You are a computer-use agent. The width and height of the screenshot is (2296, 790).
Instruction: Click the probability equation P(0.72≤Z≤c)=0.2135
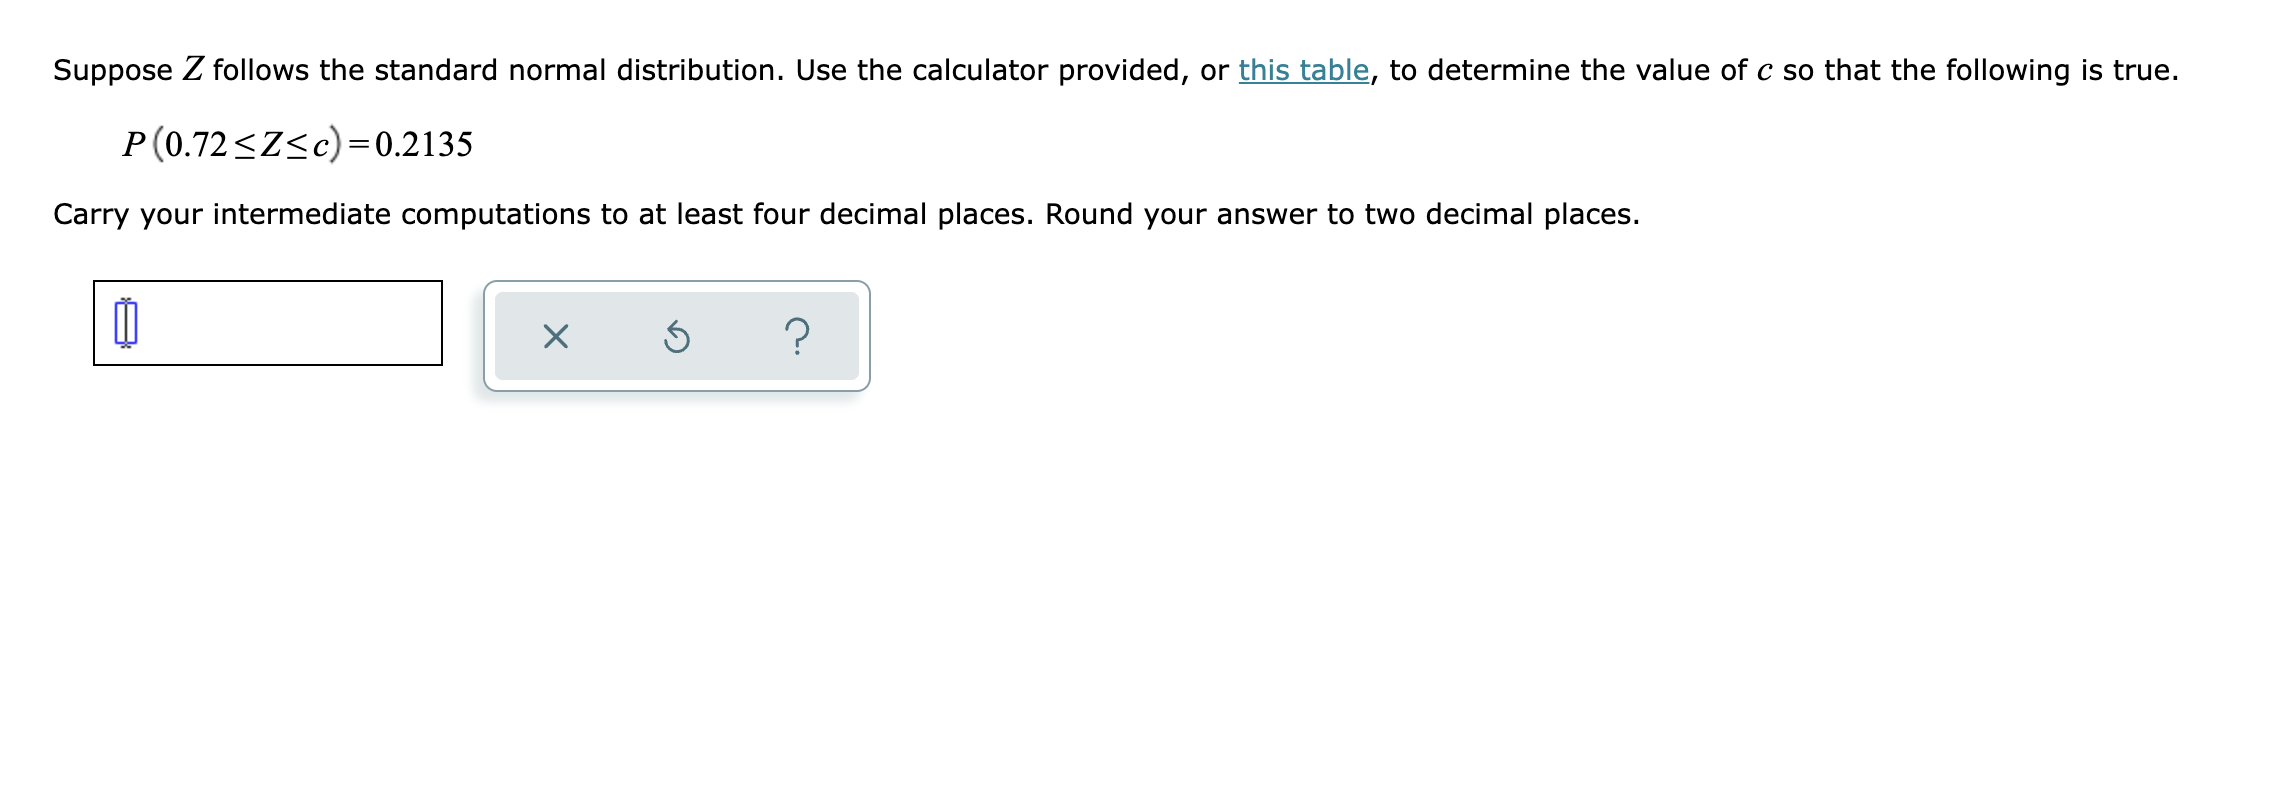coord(295,142)
